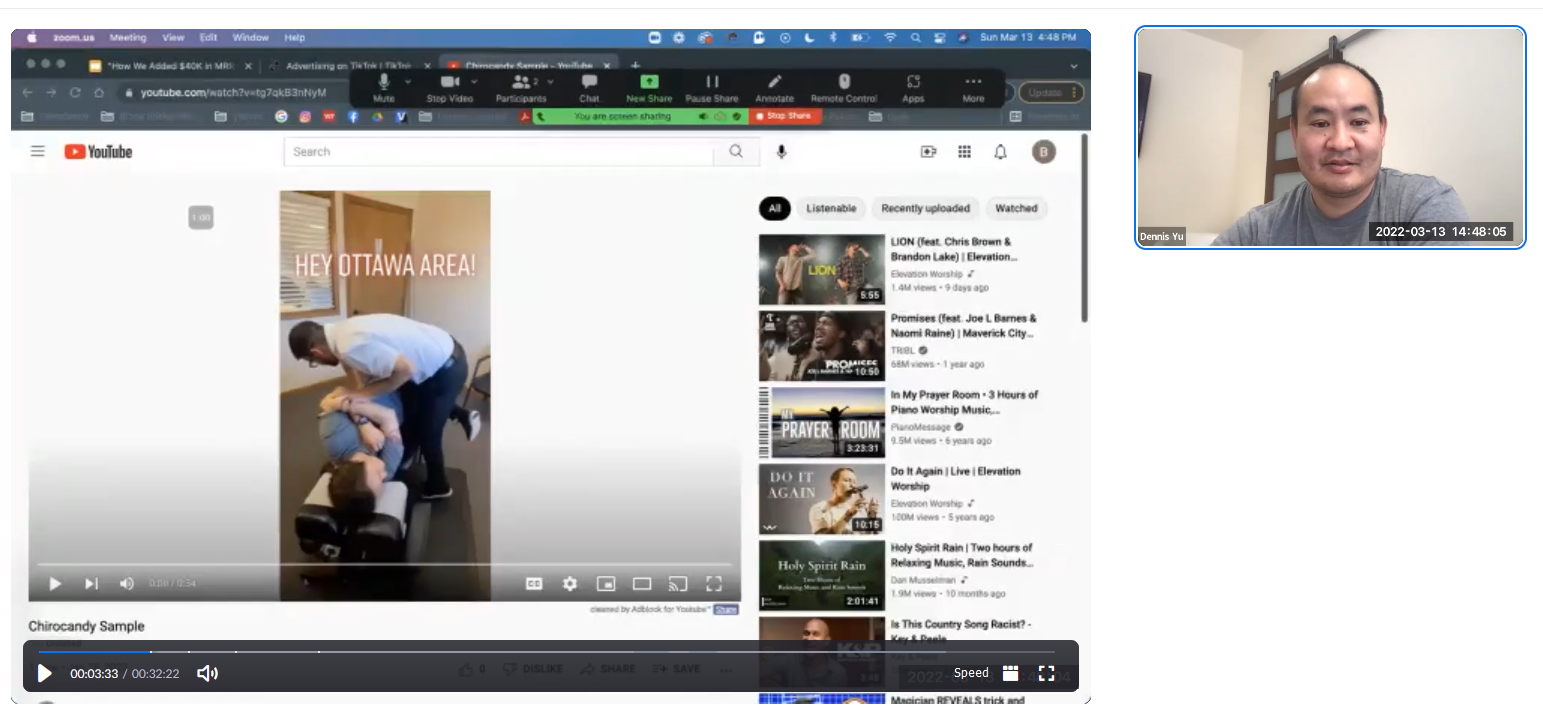The image size is (1543, 709).
Task: Toggle Stop Video in Zoom toolbar
Action: 450,87
